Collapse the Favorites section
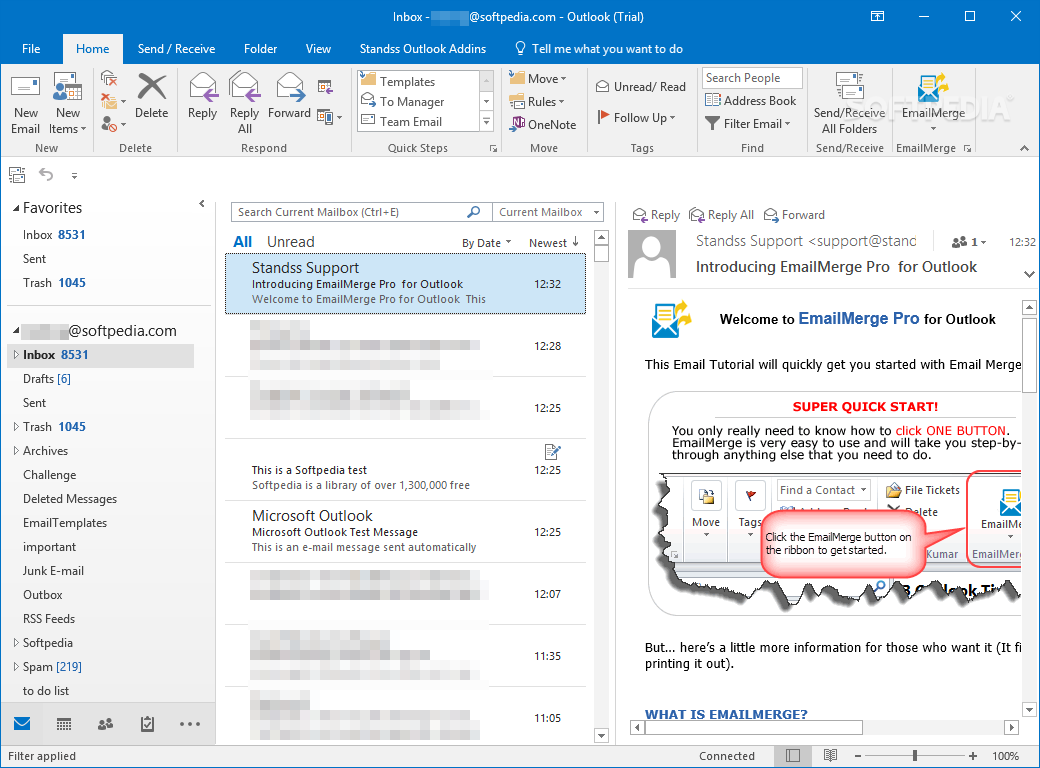Viewport: 1040px width, 768px height. [16, 208]
